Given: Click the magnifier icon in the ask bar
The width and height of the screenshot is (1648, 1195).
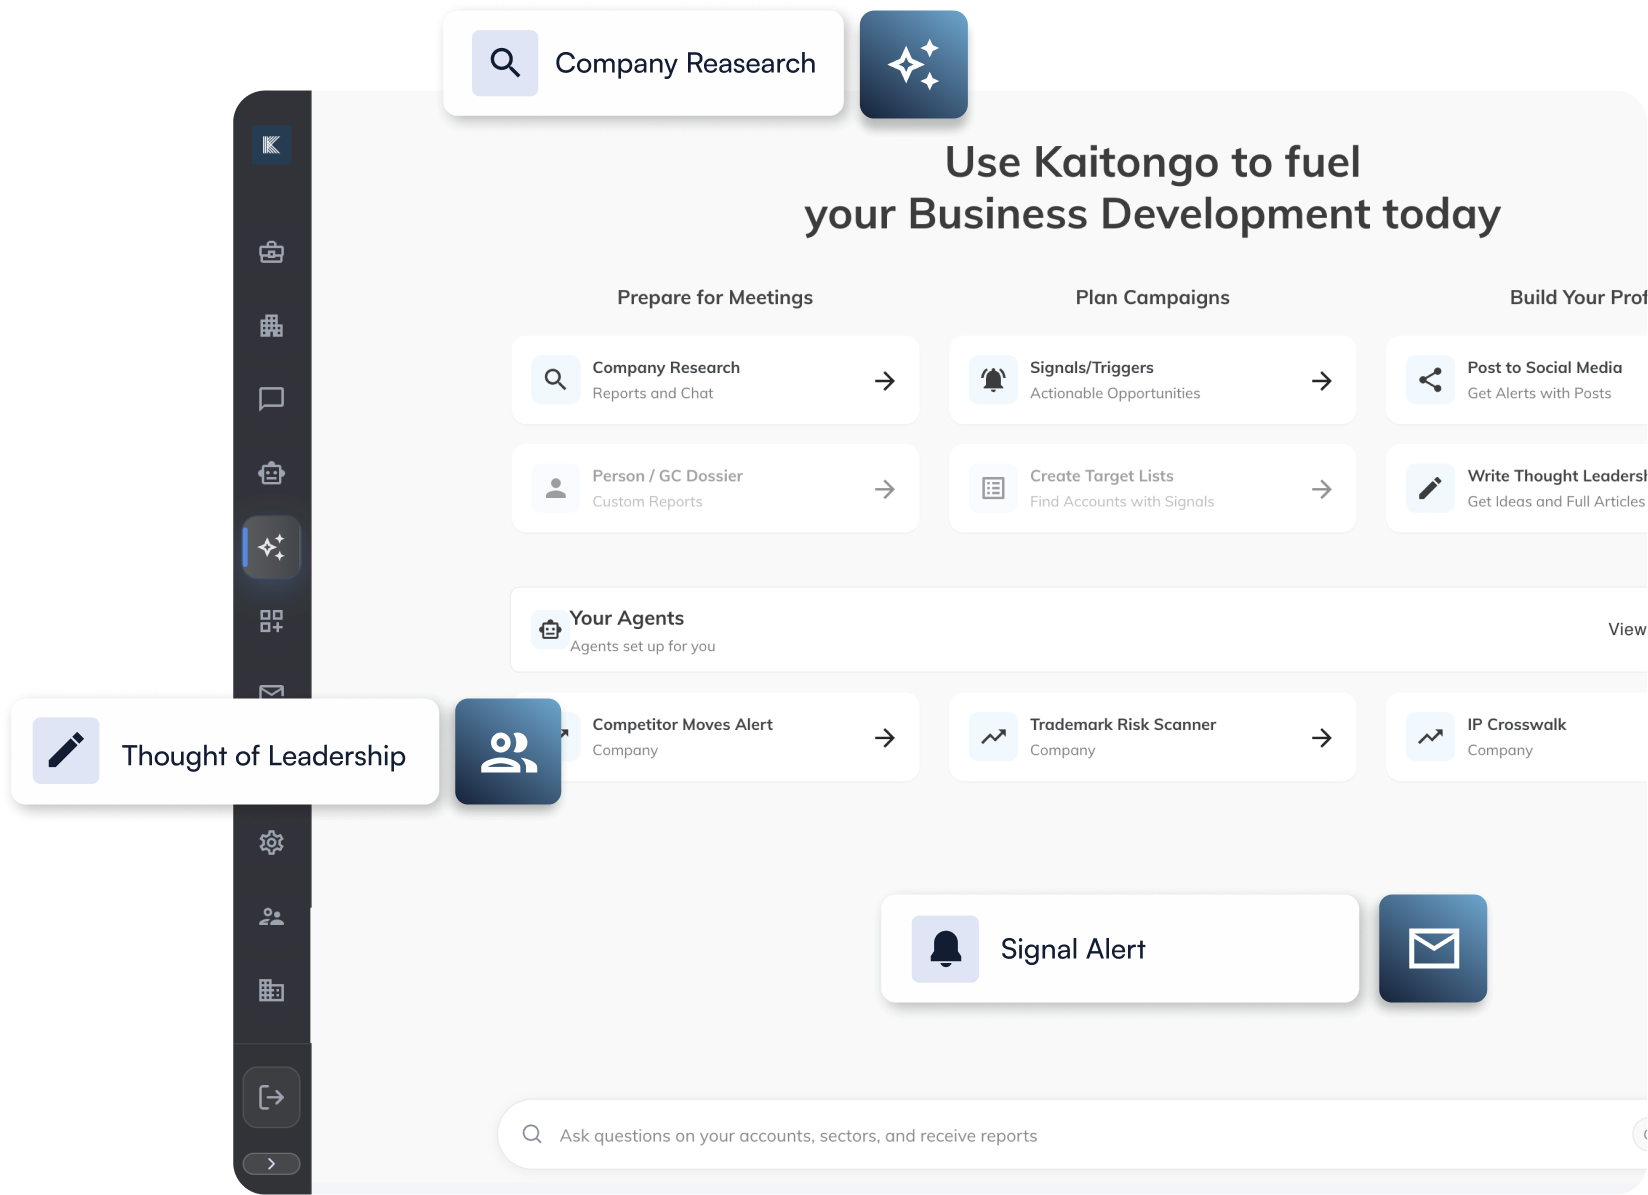Looking at the screenshot, I should point(532,1134).
